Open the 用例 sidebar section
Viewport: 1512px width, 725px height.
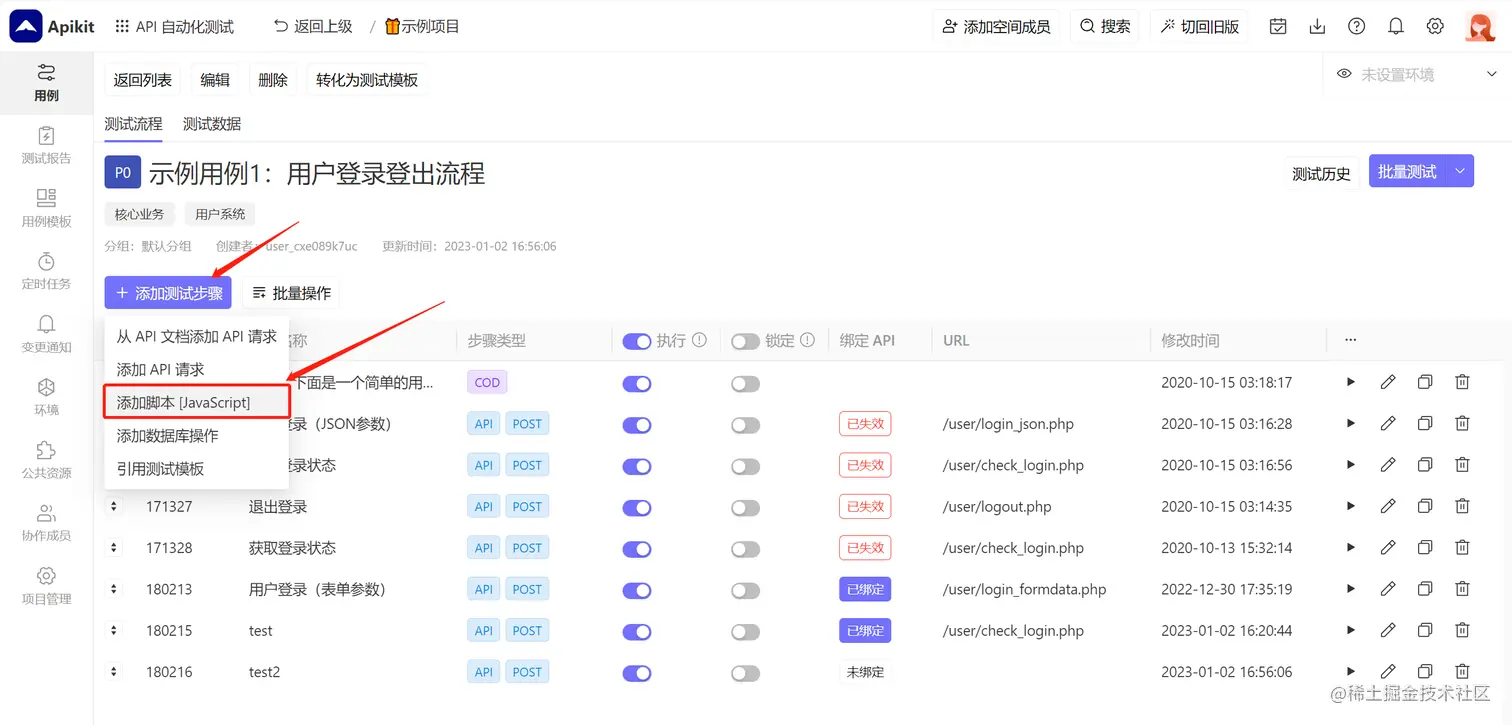tap(46, 82)
